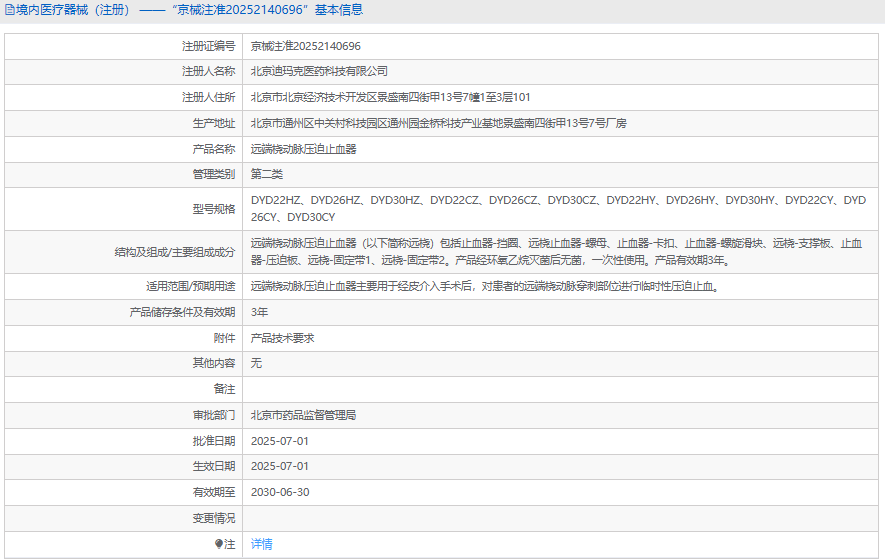Image resolution: width=885 pixels, height=560 pixels.
Task: Click the 附件 label
Action: click(x=225, y=338)
